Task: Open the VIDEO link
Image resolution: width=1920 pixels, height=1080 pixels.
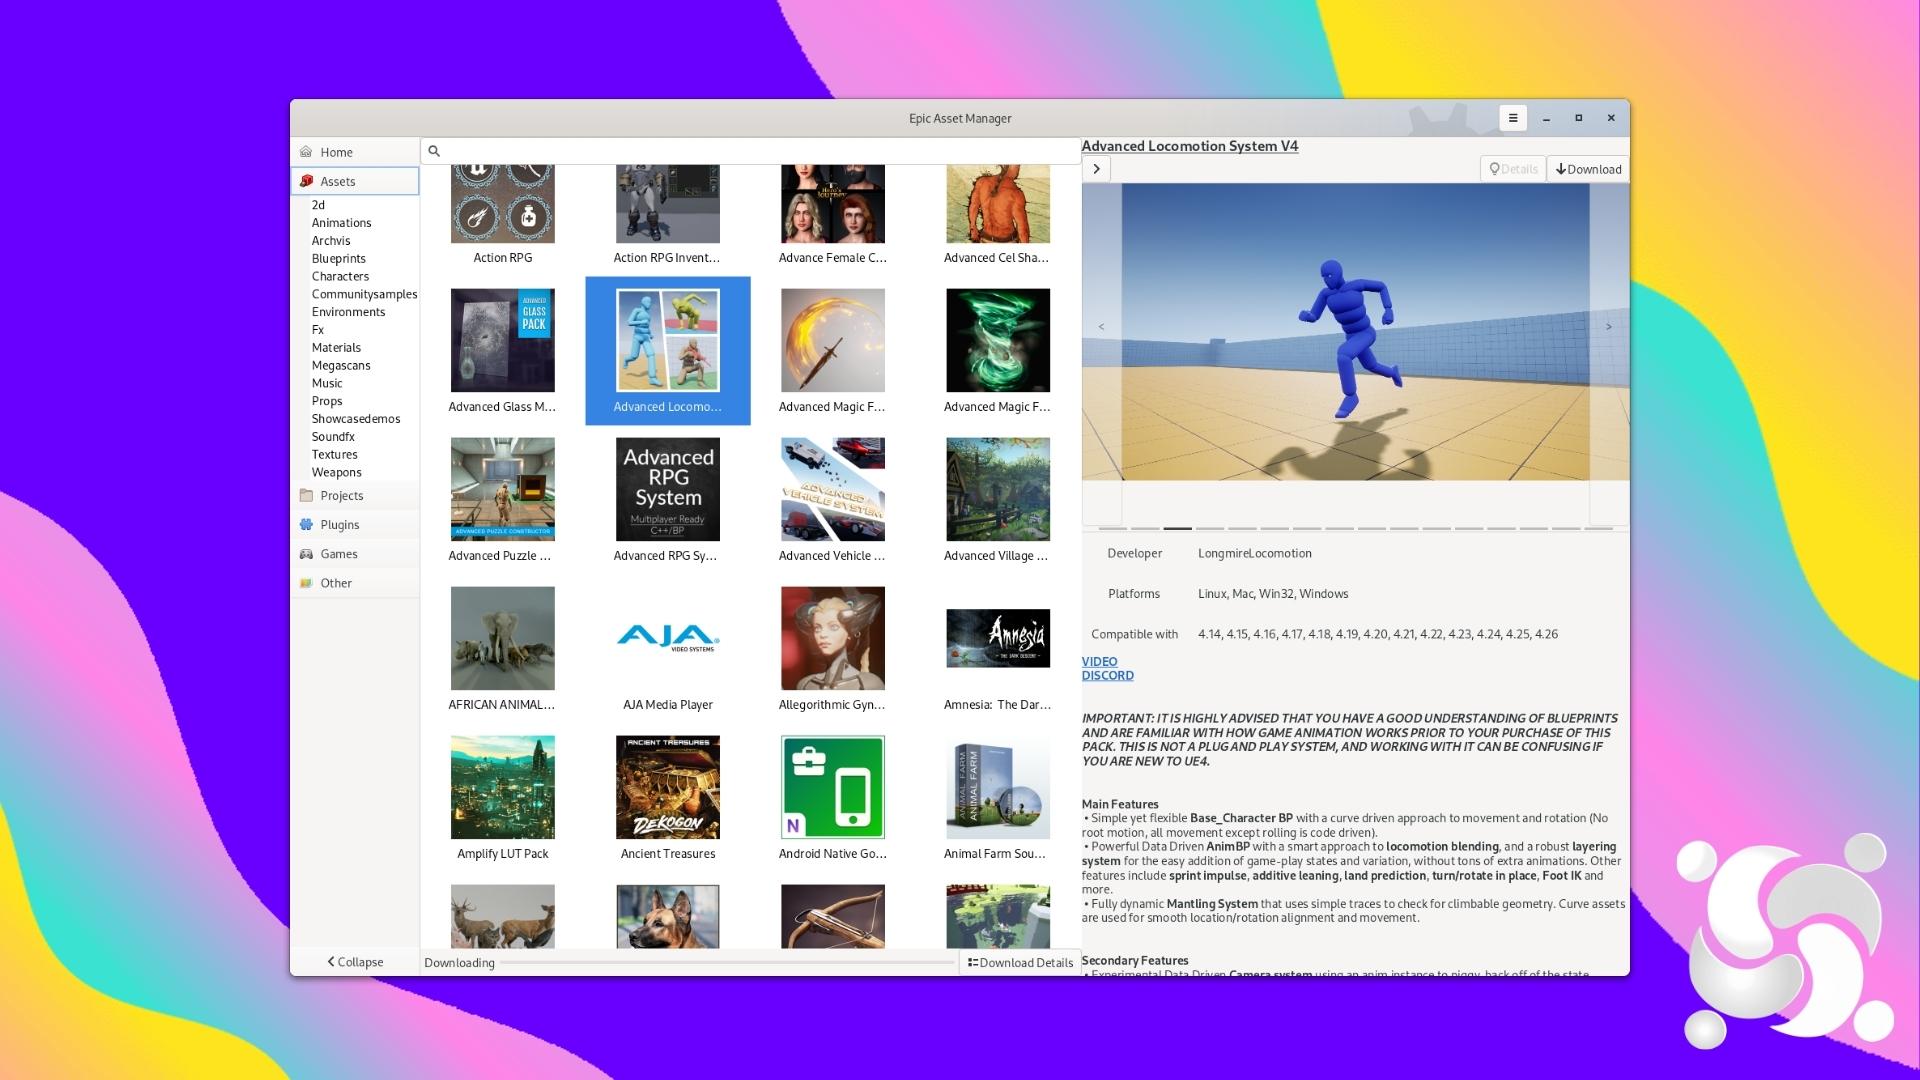Action: (x=1099, y=662)
